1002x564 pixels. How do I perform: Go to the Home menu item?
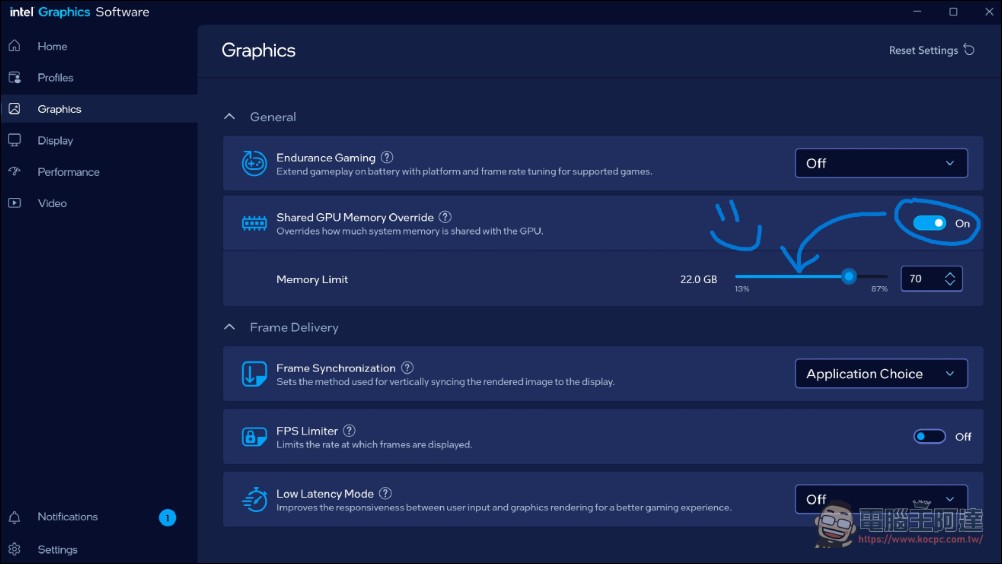tap(99, 46)
